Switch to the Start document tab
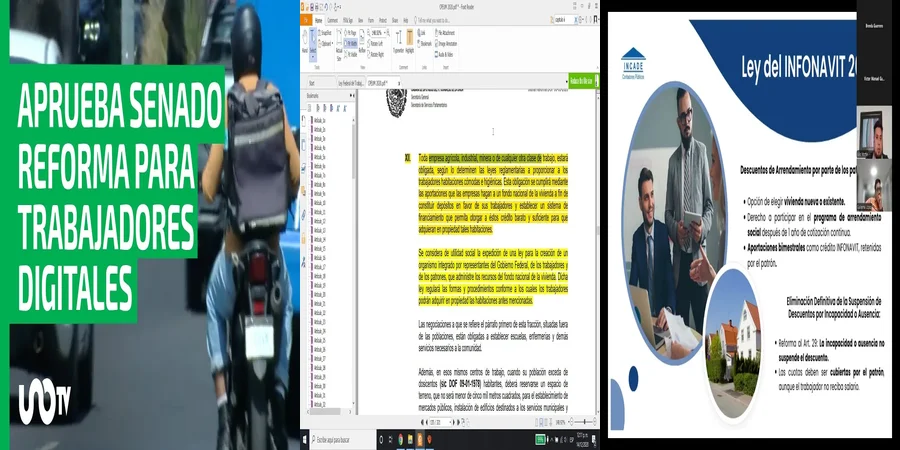Image resolution: width=900 pixels, height=450 pixels. [x=321, y=83]
